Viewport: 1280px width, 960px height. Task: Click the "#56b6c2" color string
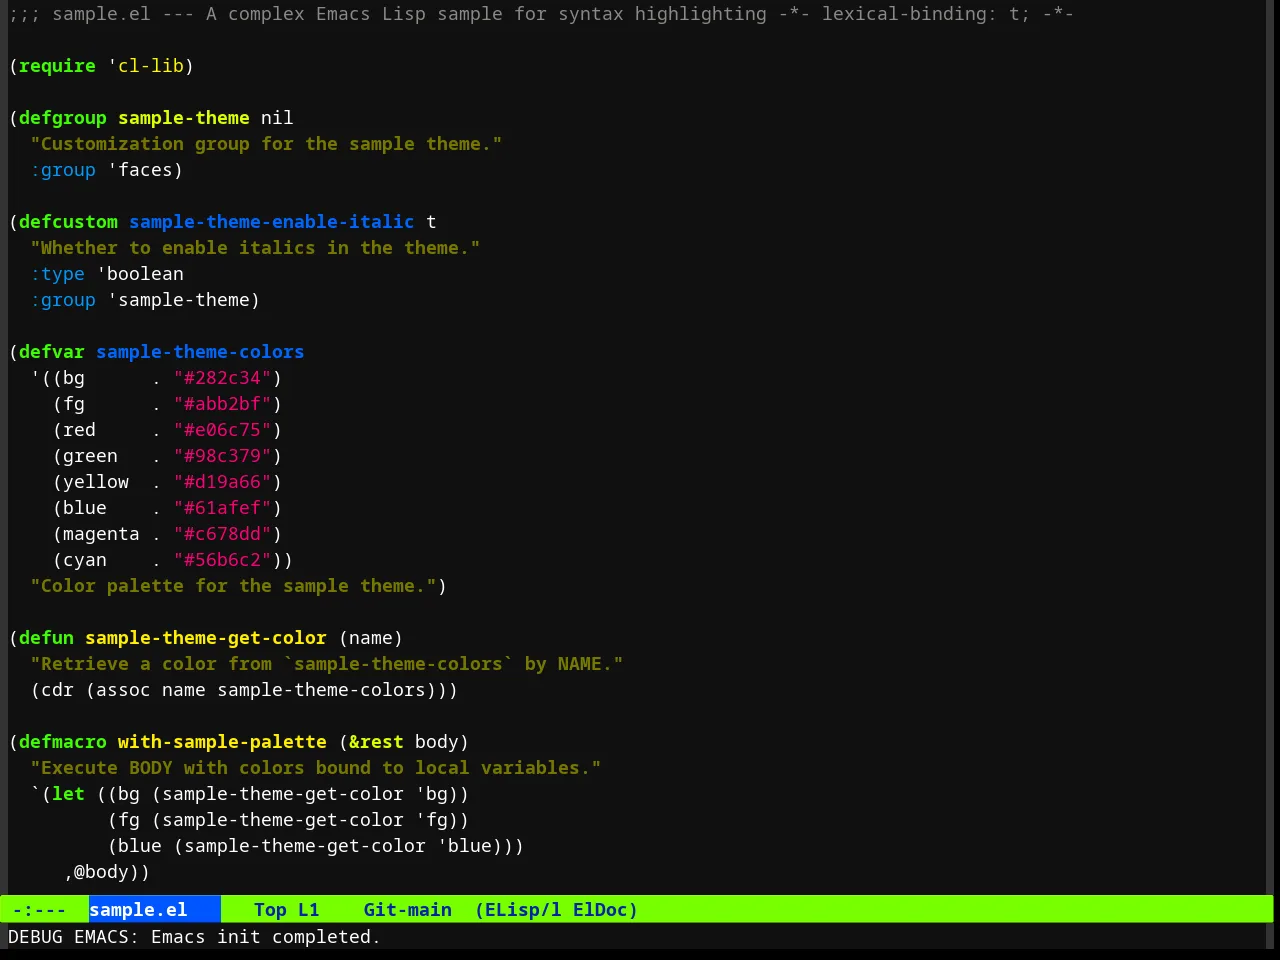[222, 560]
